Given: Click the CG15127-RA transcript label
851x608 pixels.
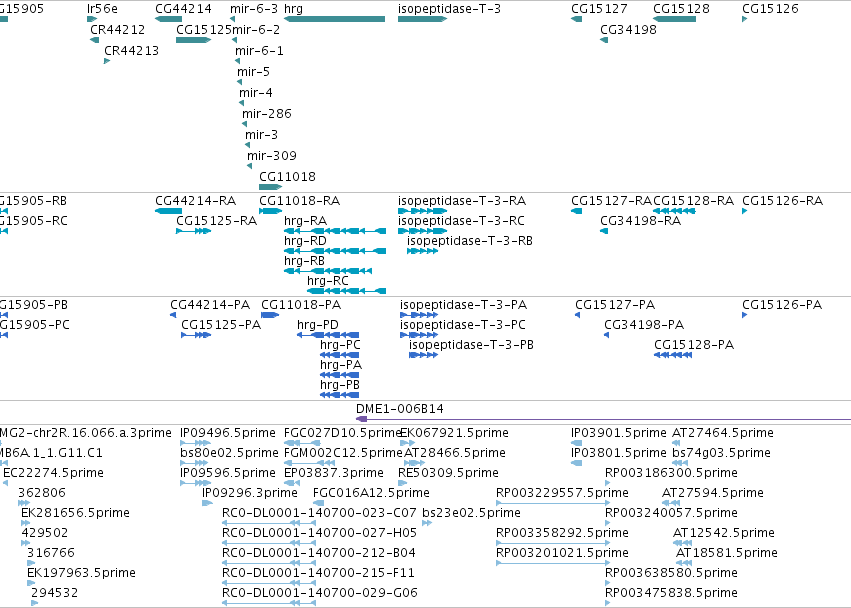Looking at the screenshot, I should point(611,200).
